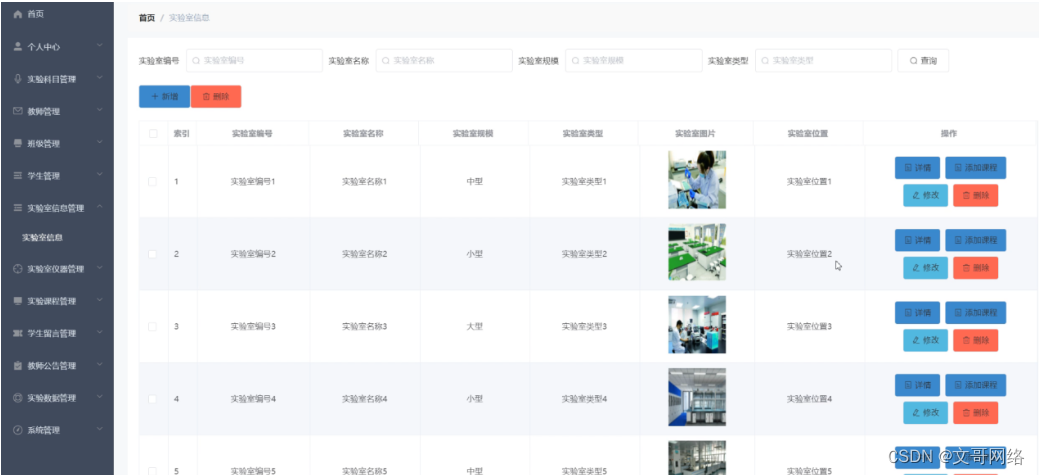Click the list icon beside 实验室信息管理
This screenshot has height=475, width=1040.
coord(18,208)
